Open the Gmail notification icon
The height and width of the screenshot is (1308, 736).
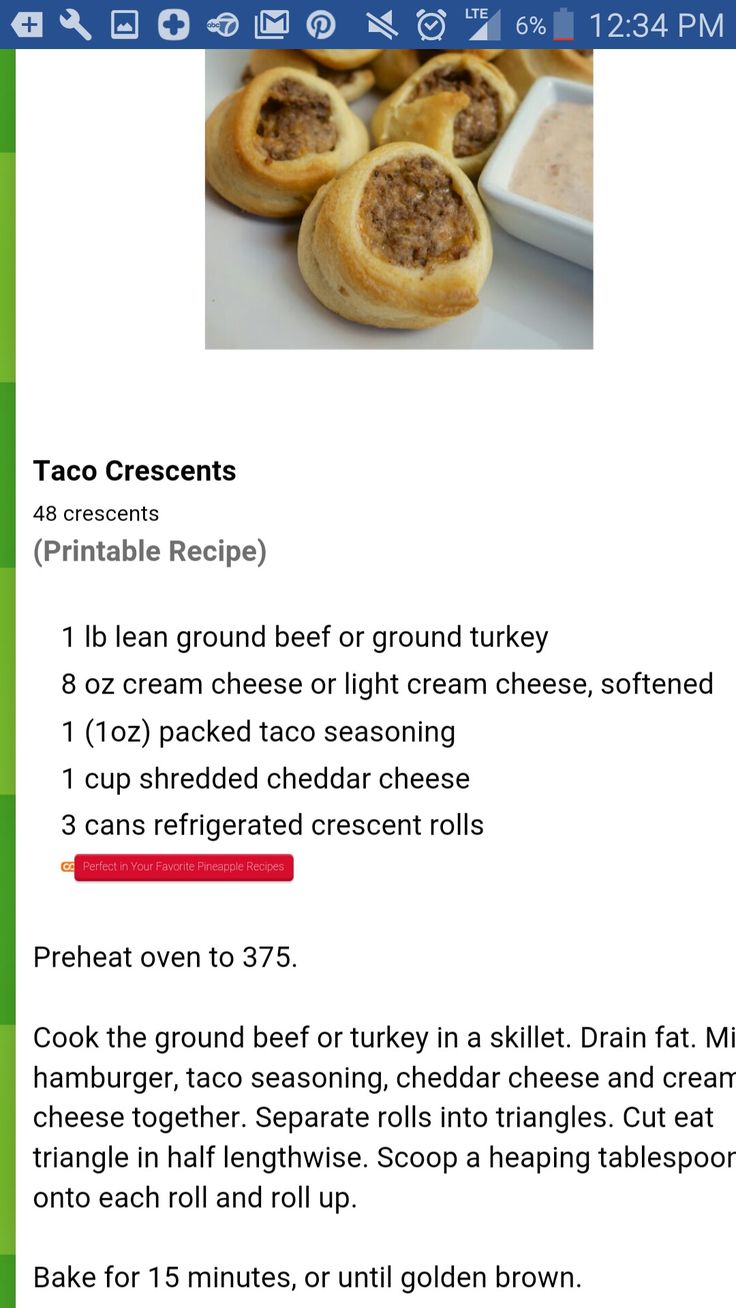[271, 24]
